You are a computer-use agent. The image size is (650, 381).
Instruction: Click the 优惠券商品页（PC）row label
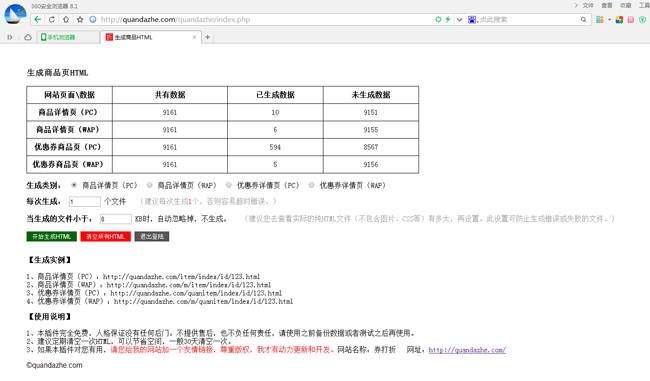pyautogui.click(x=68, y=147)
